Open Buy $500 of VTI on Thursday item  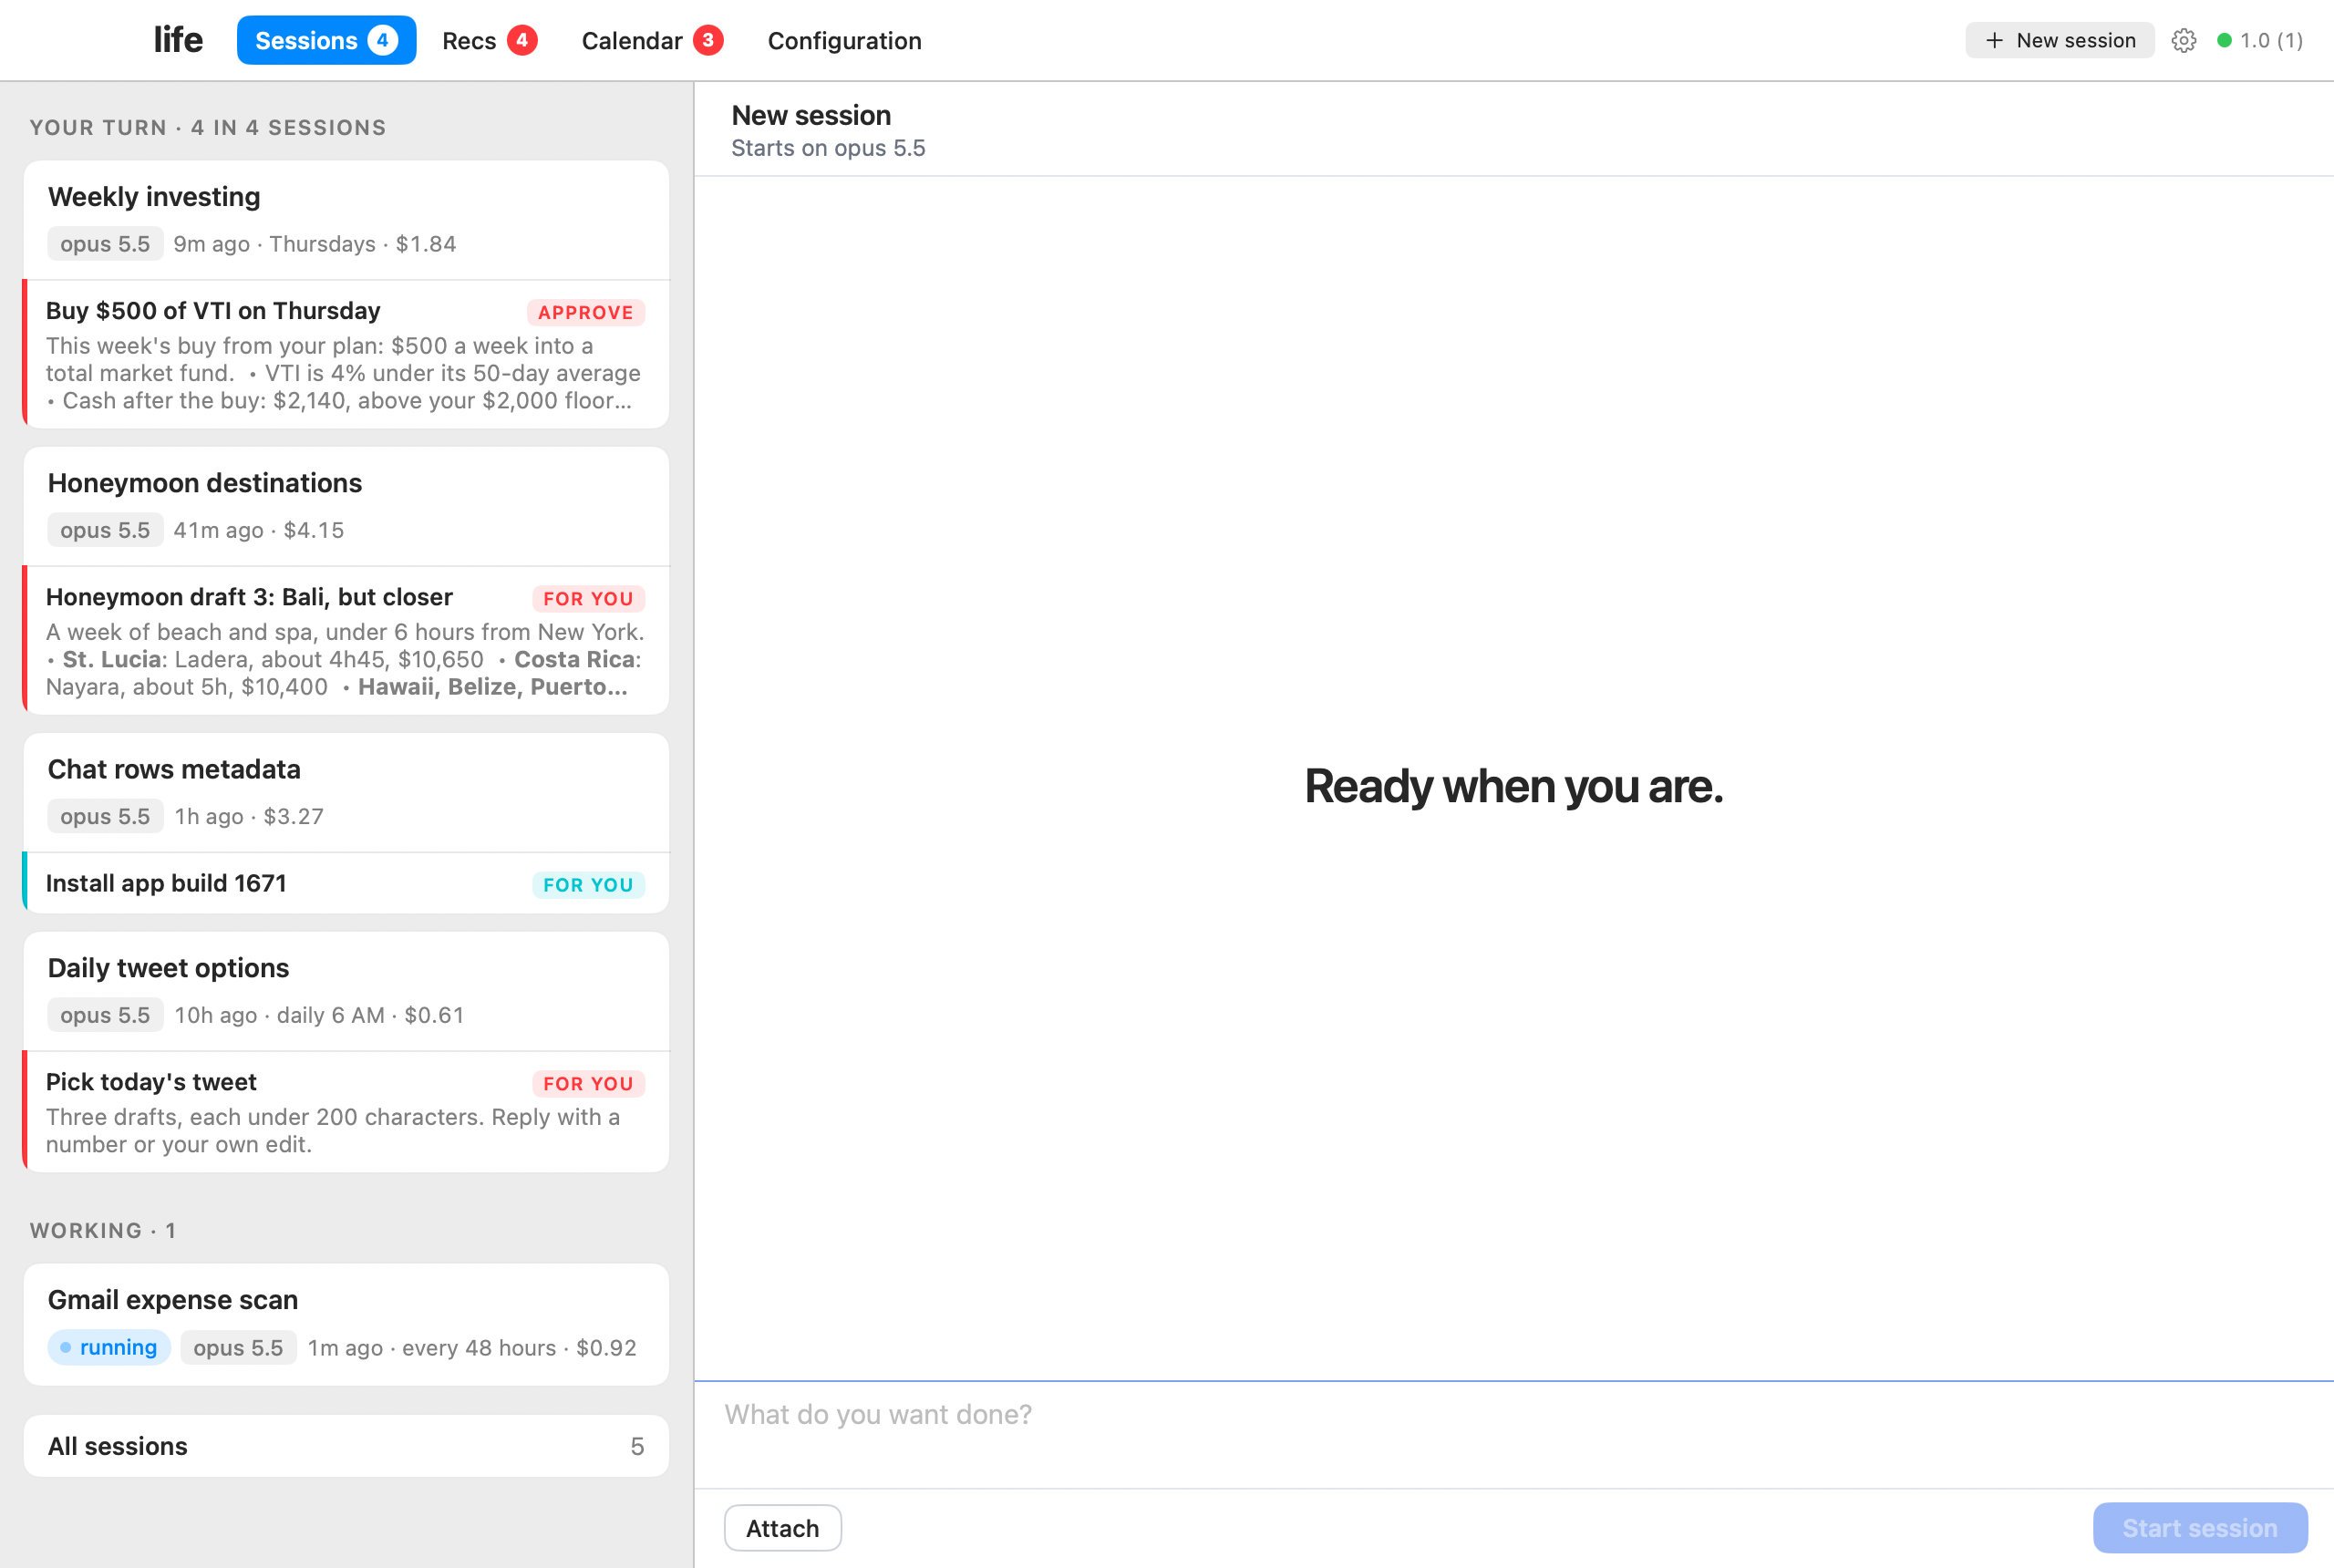[x=346, y=355]
